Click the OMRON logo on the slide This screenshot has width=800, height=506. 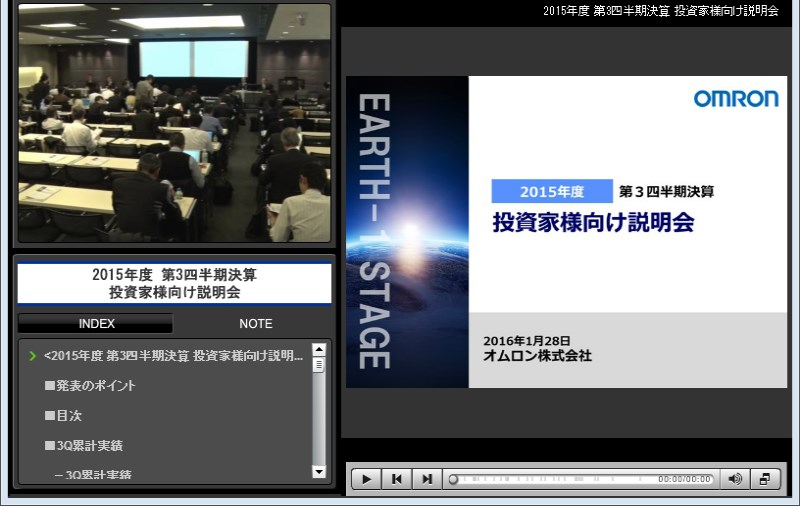click(x=736, y=98)
